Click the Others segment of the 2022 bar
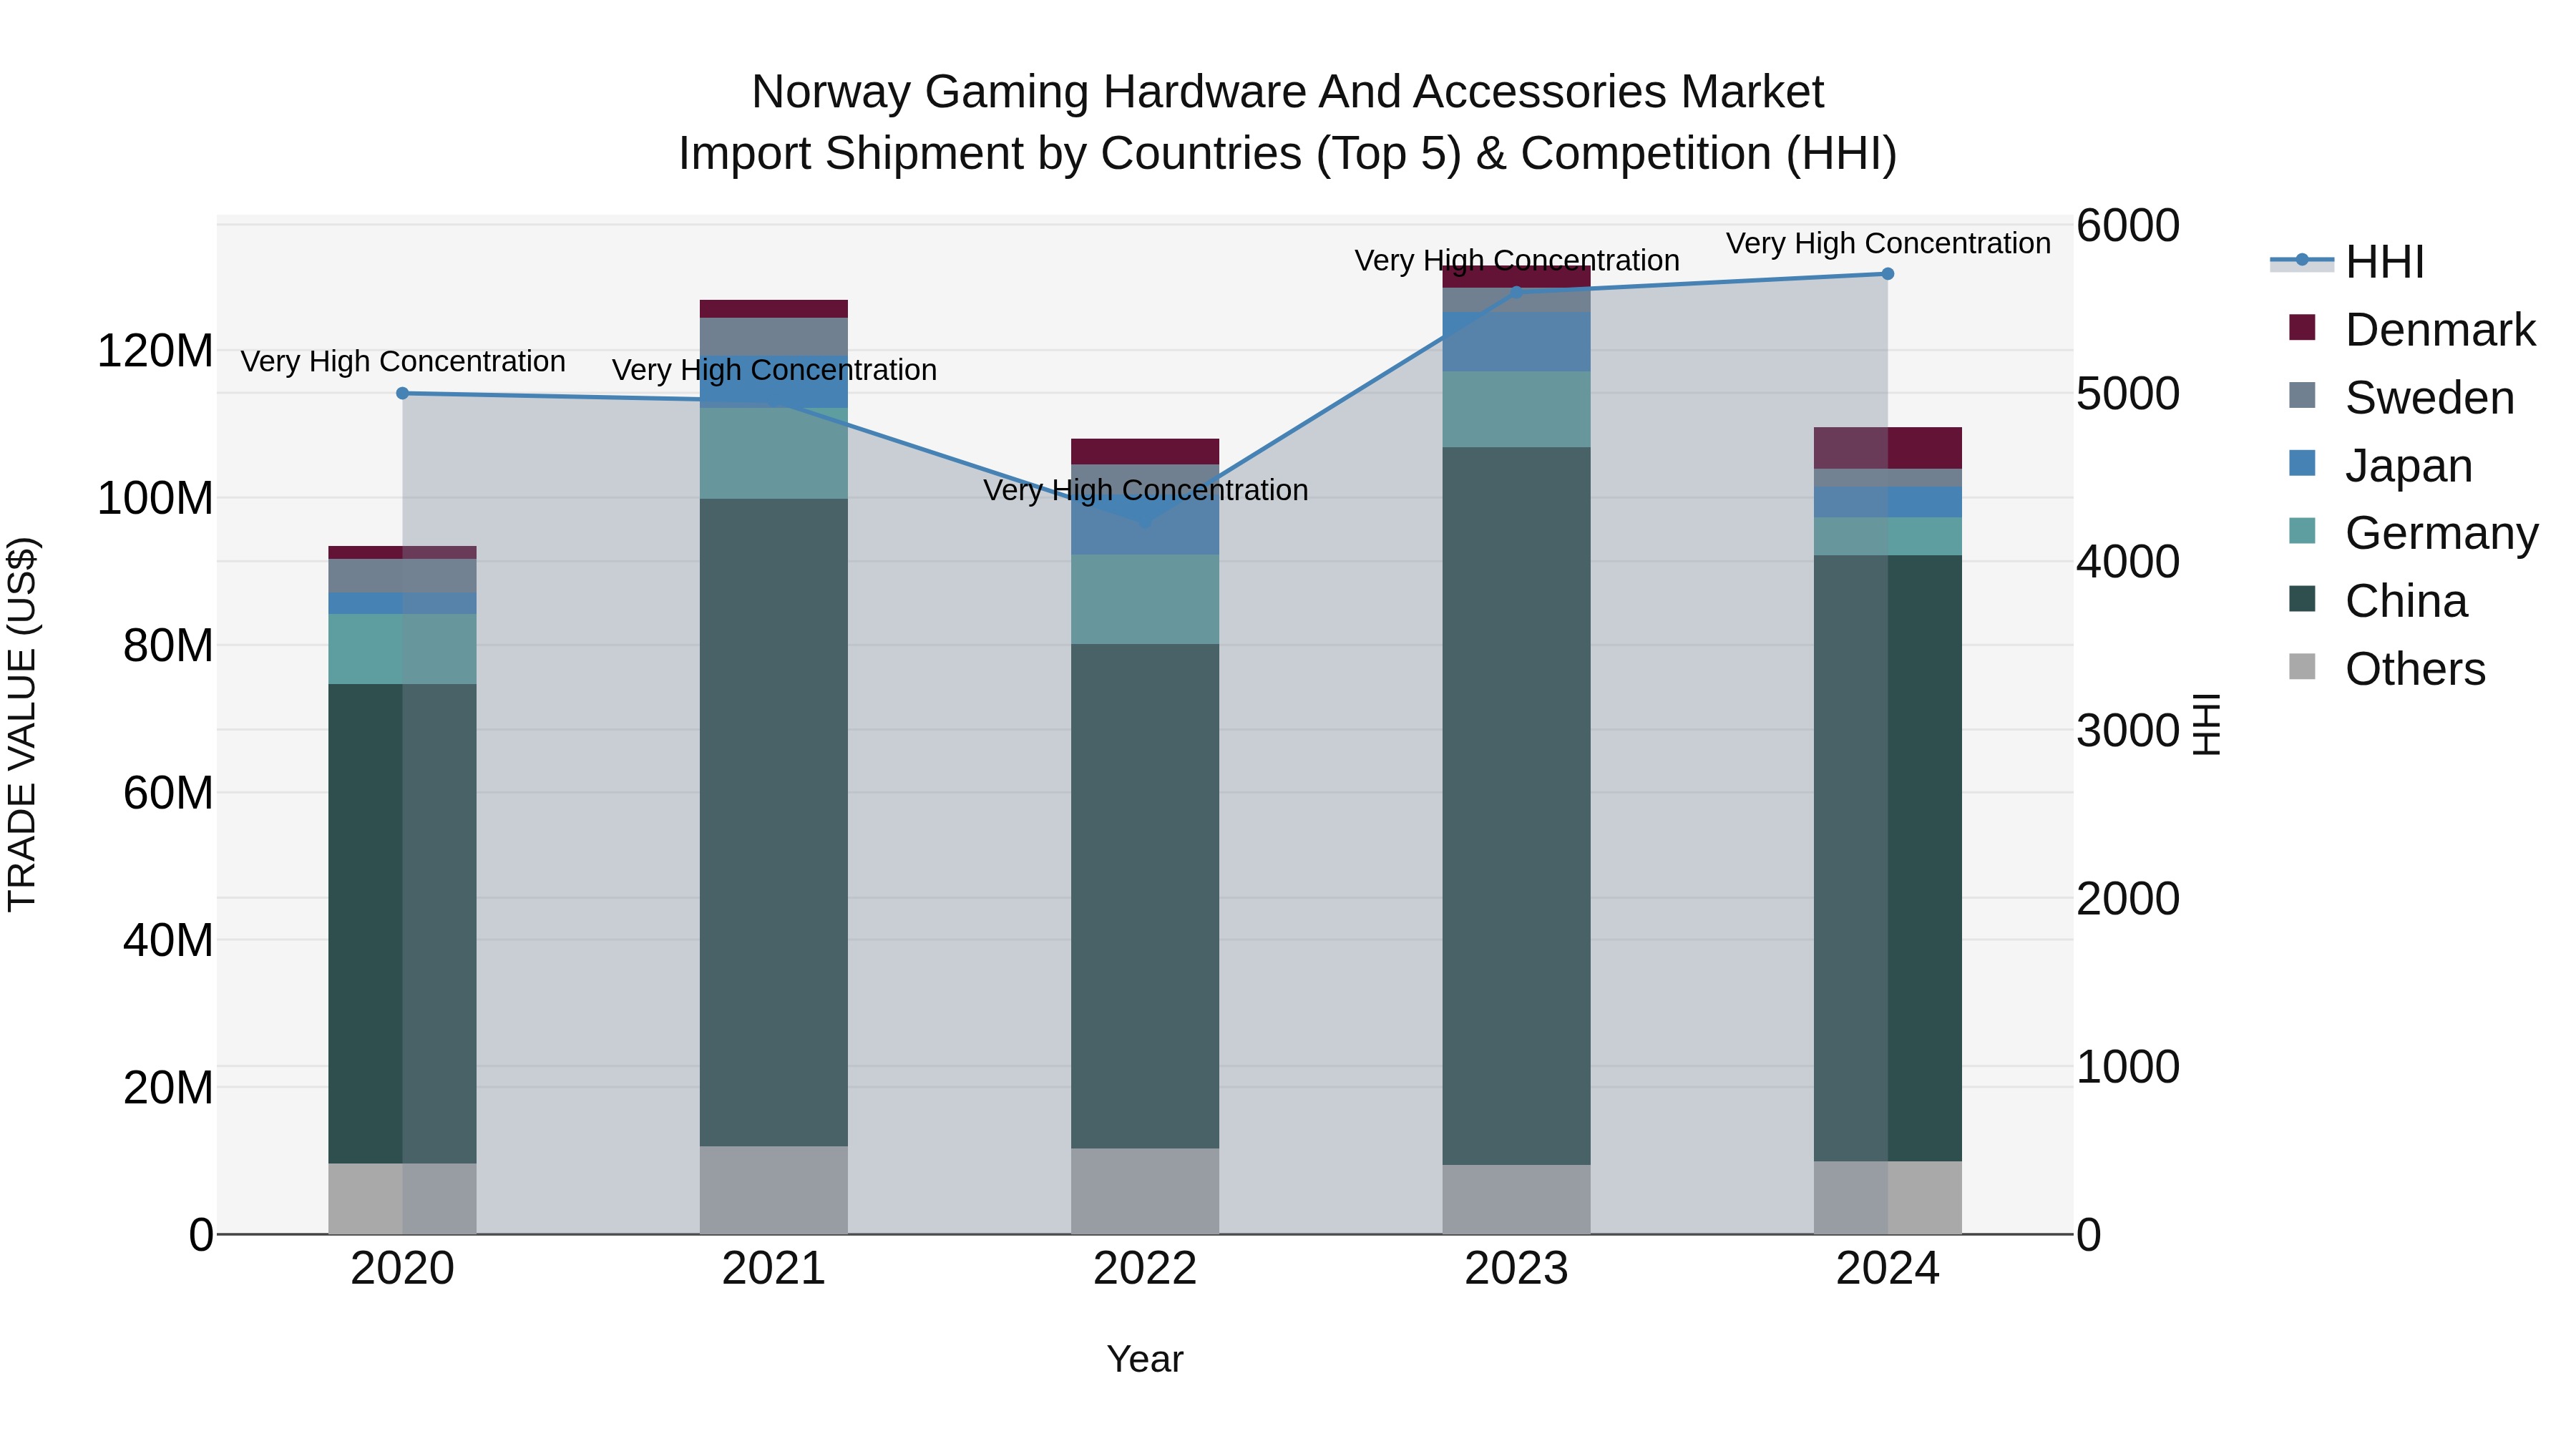This screenshot has height=1449, width=2576. [x=1145, y=1191]
